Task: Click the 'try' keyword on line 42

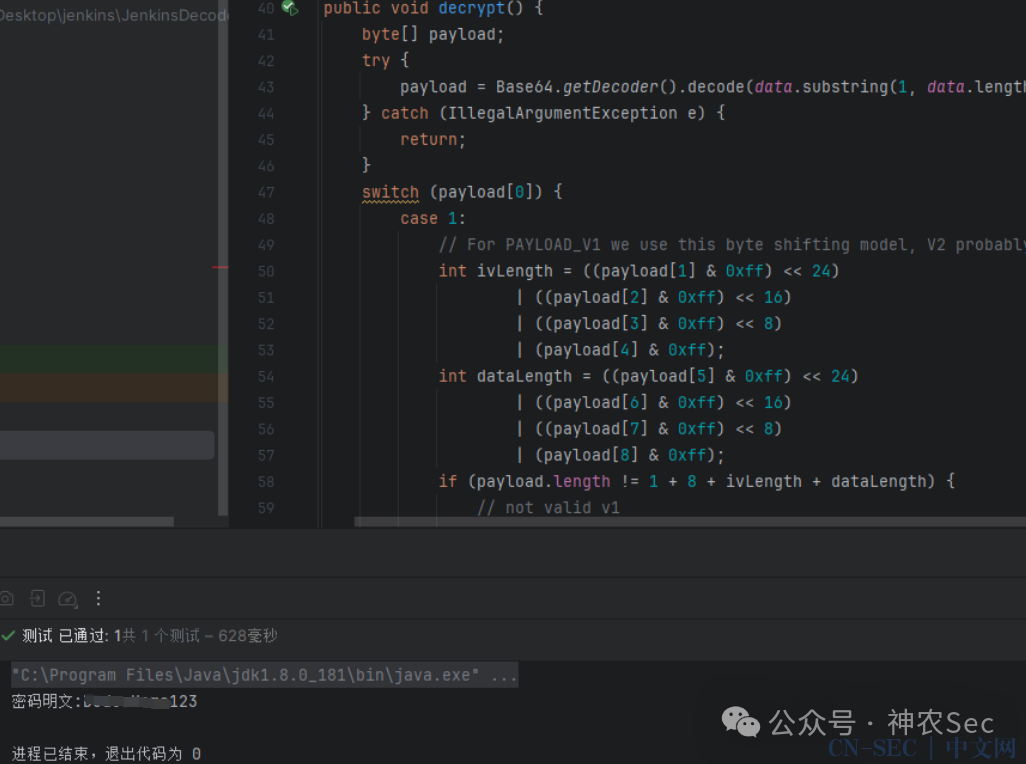Action: click(x=376, y=61)
